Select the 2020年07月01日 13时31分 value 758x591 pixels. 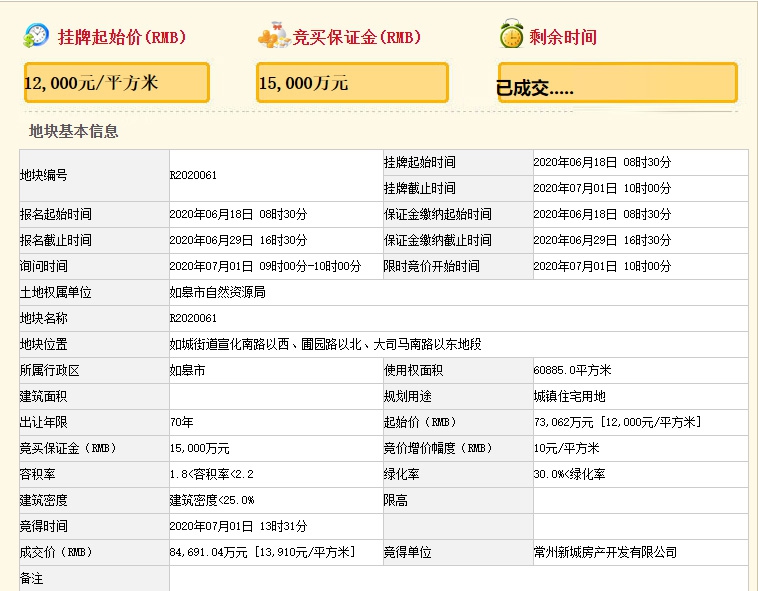(238, 526)
